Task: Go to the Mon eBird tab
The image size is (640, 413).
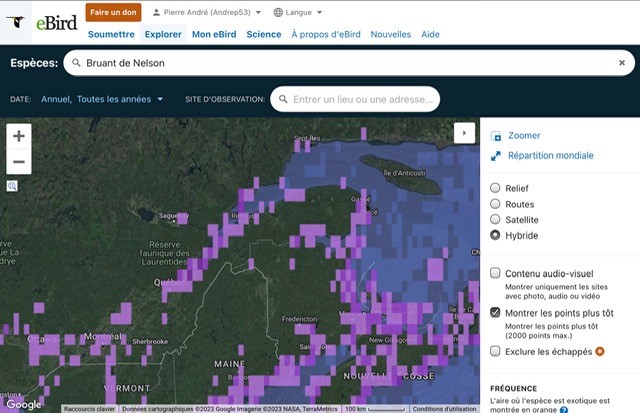Action: pos(214,34)
